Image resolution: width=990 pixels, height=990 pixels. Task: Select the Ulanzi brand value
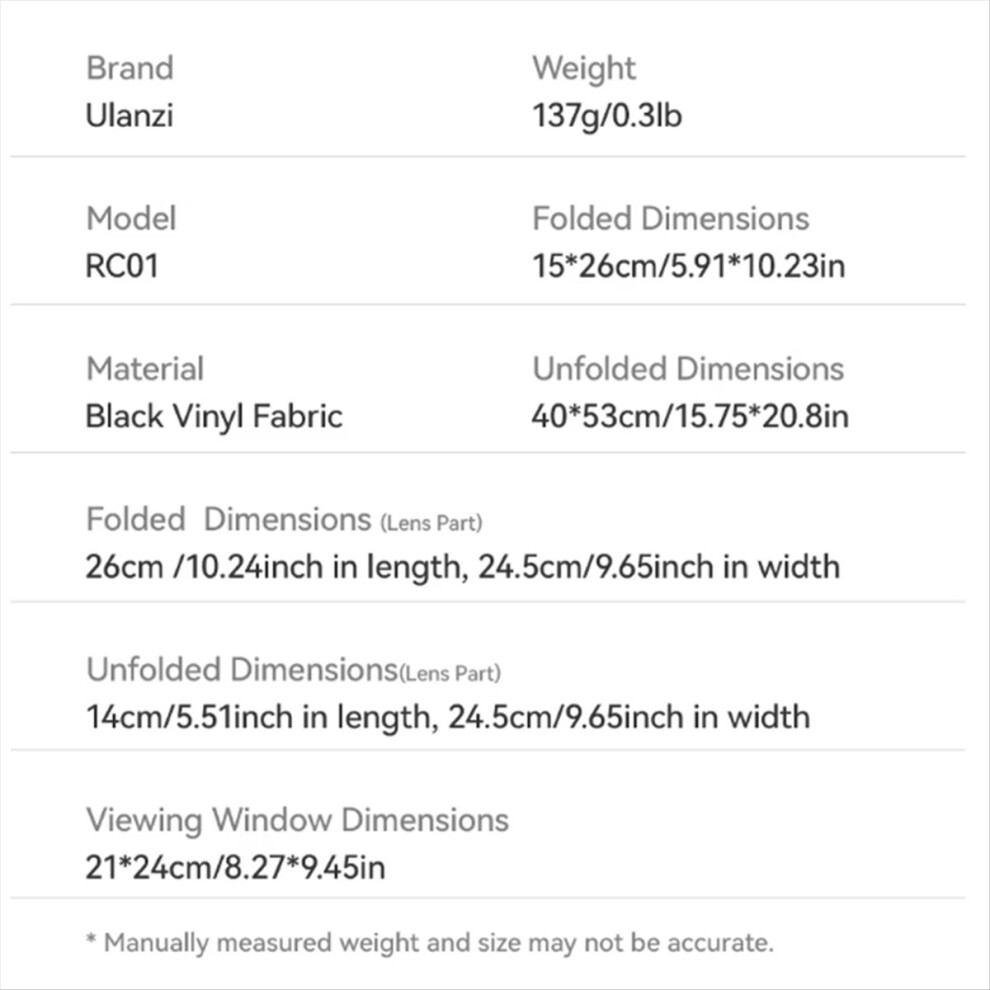pyautogui.click(x=129, y=116)
